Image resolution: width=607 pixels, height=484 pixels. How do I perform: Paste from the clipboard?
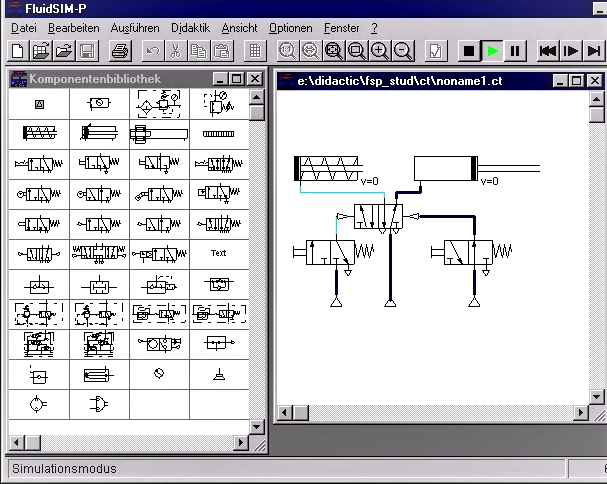pos(221,51)
